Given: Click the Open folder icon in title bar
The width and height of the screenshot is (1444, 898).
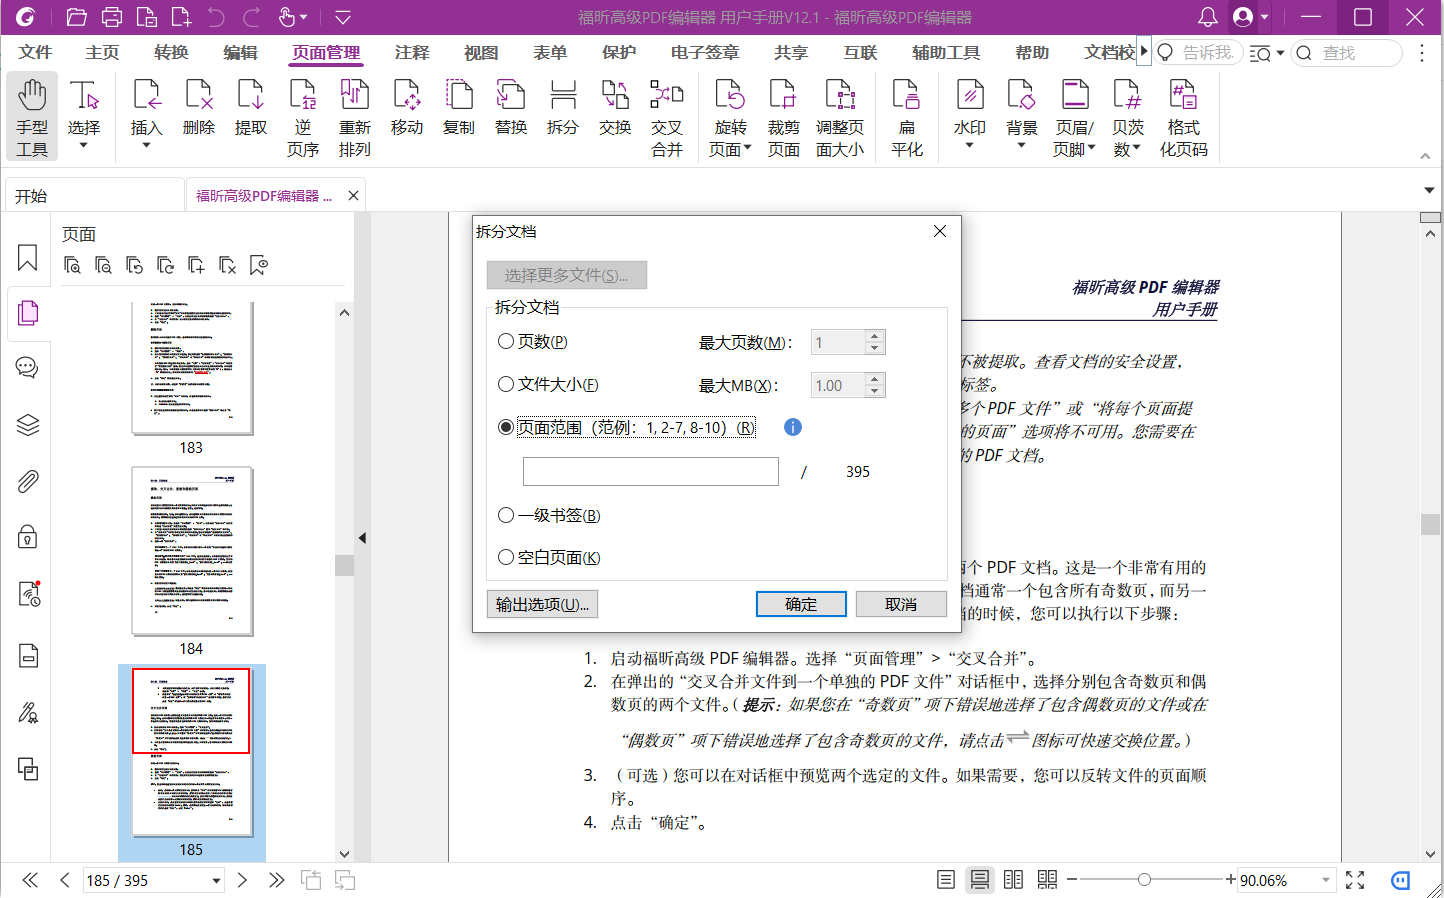Looking at the screenshot, I should point(76,17).
